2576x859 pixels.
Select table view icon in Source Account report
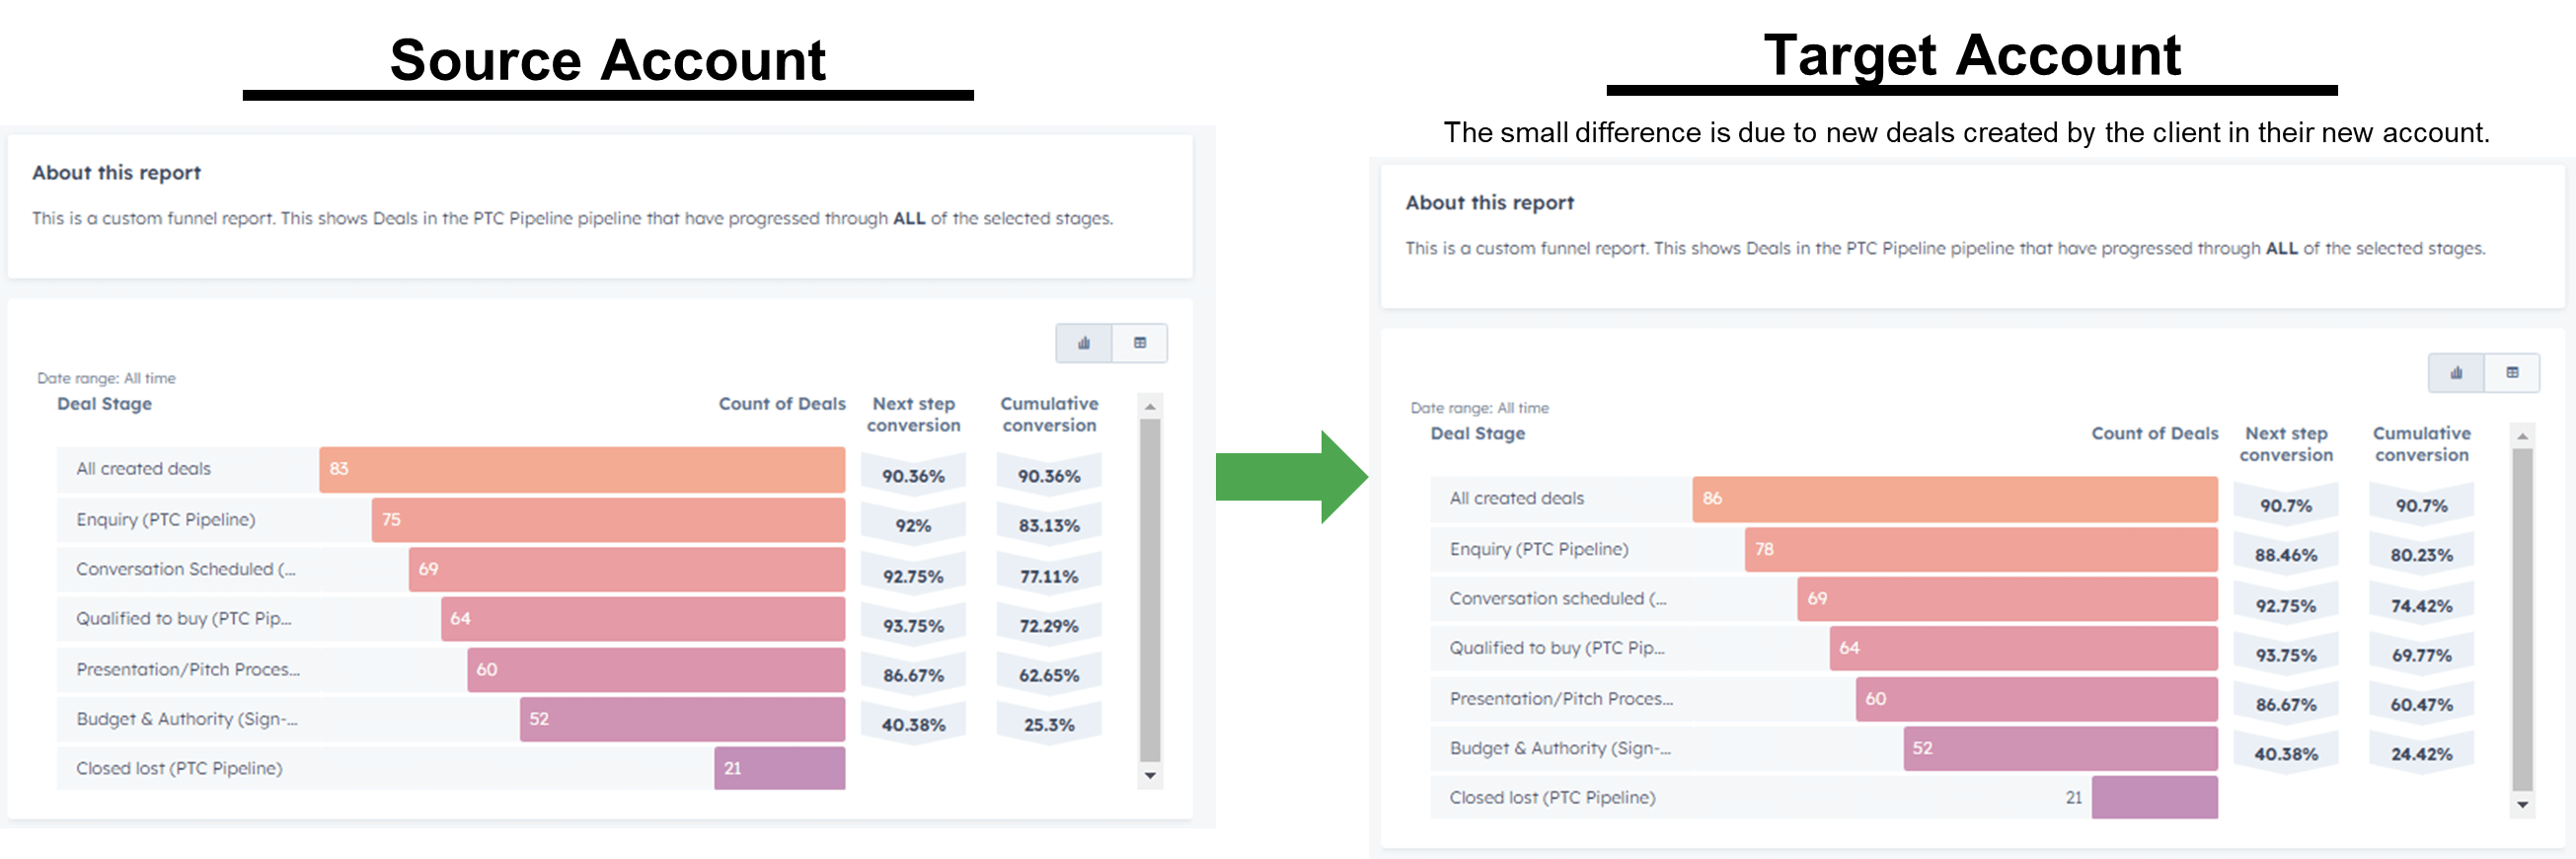click(x=1140, y=343)
